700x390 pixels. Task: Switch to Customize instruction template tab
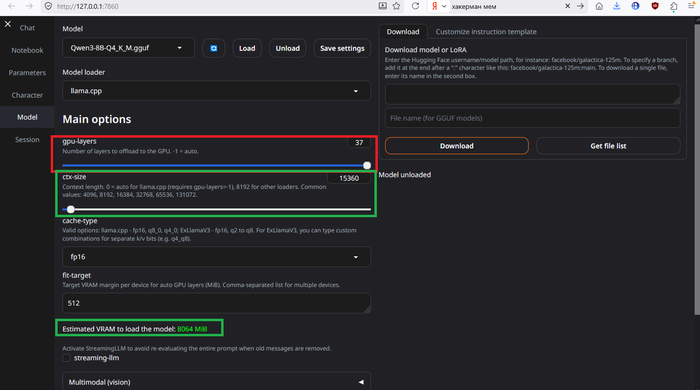486,32
